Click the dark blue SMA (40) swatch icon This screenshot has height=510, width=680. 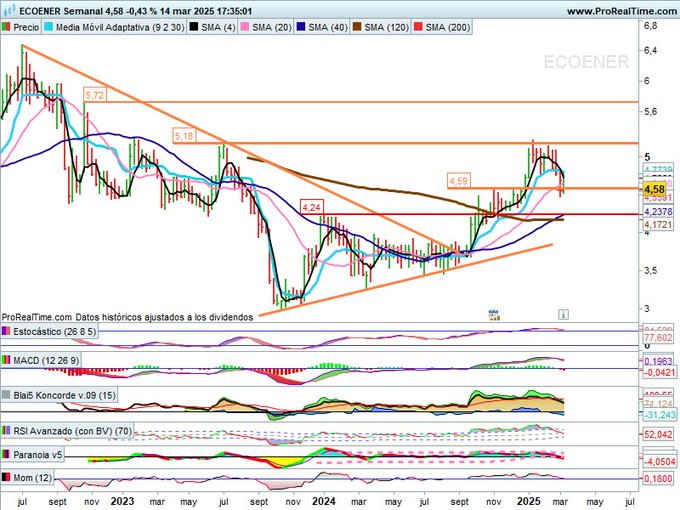(301, 27)
